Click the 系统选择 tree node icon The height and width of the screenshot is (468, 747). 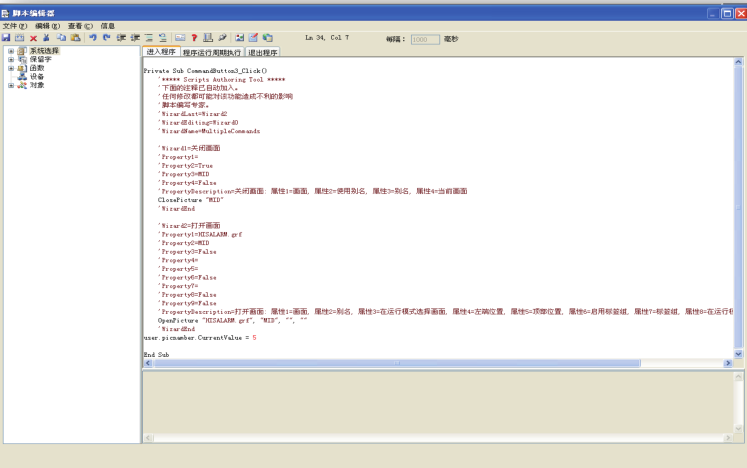pyautogui.click(x=22, y=51)
